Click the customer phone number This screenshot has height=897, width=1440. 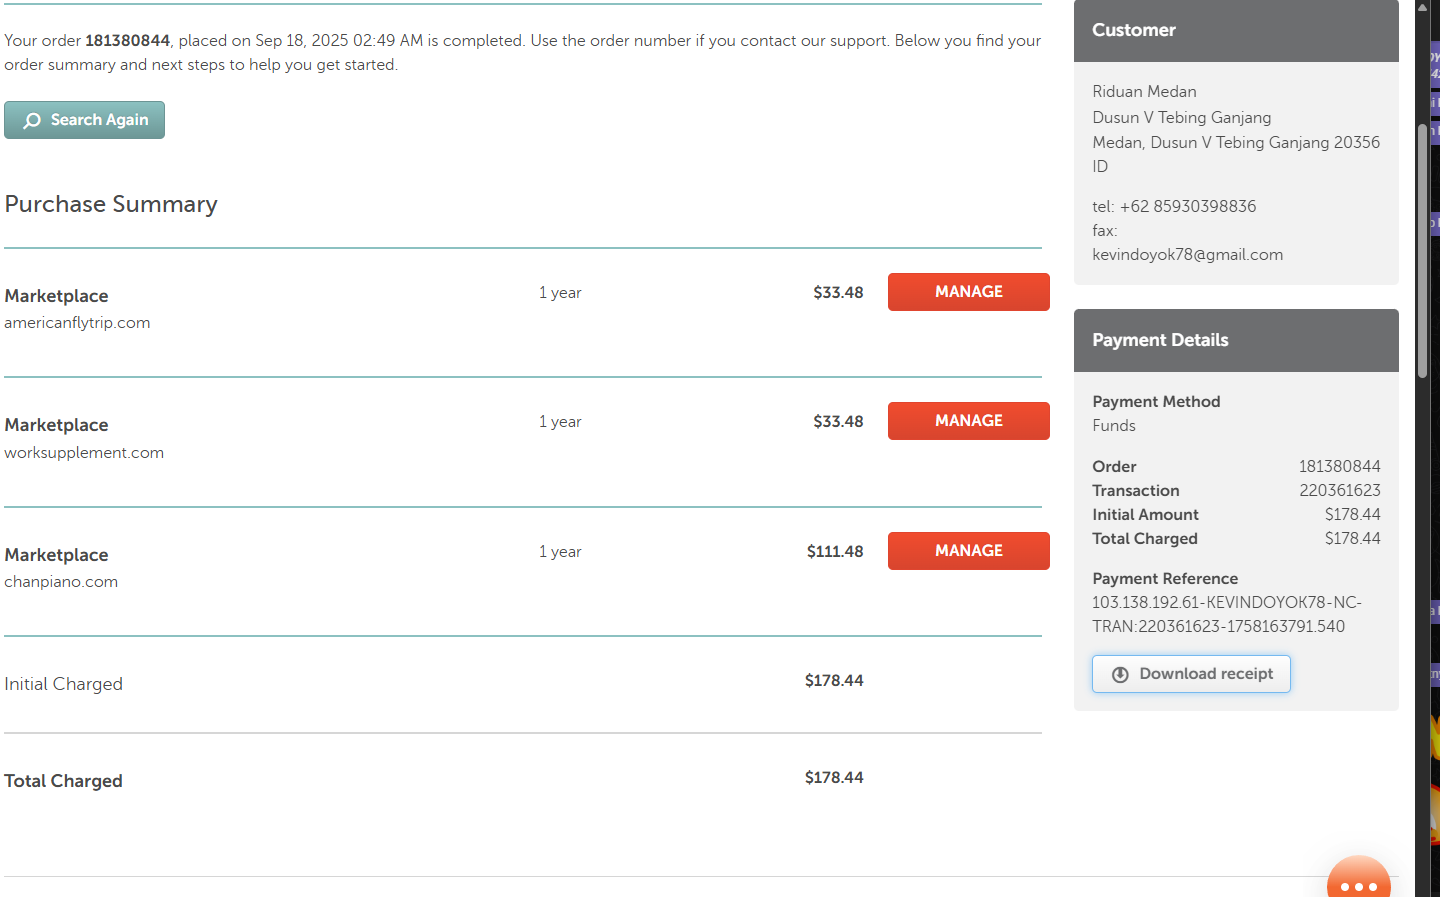1187,207
